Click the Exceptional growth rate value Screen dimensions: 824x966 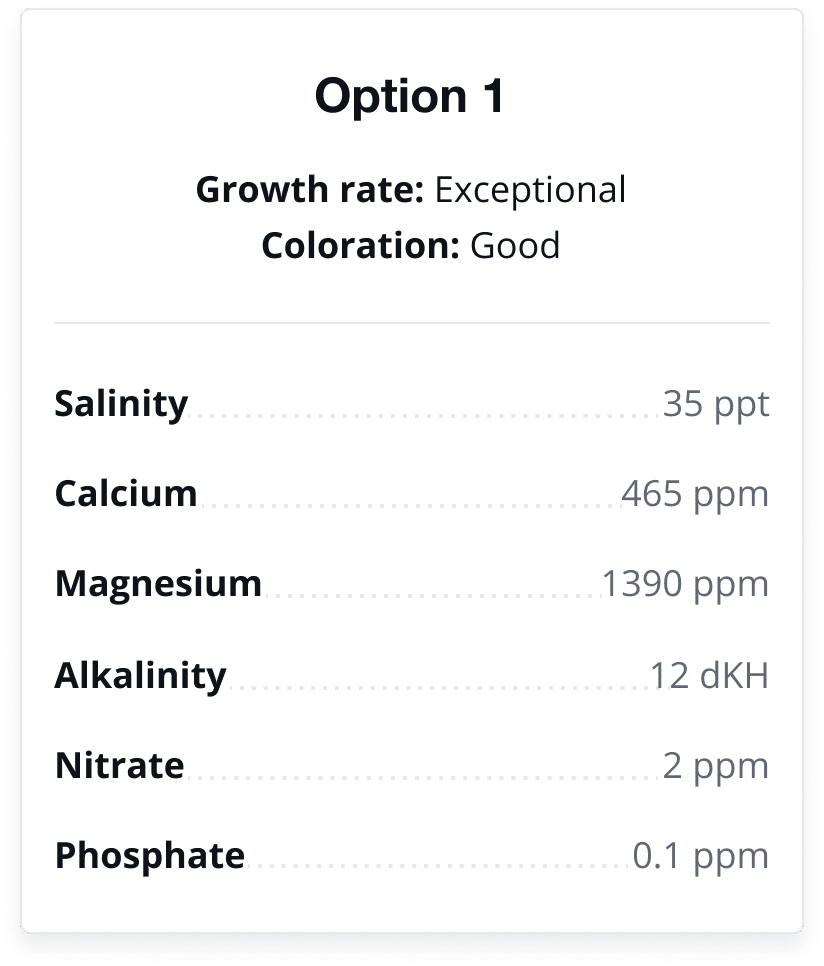tap(531, 190)
